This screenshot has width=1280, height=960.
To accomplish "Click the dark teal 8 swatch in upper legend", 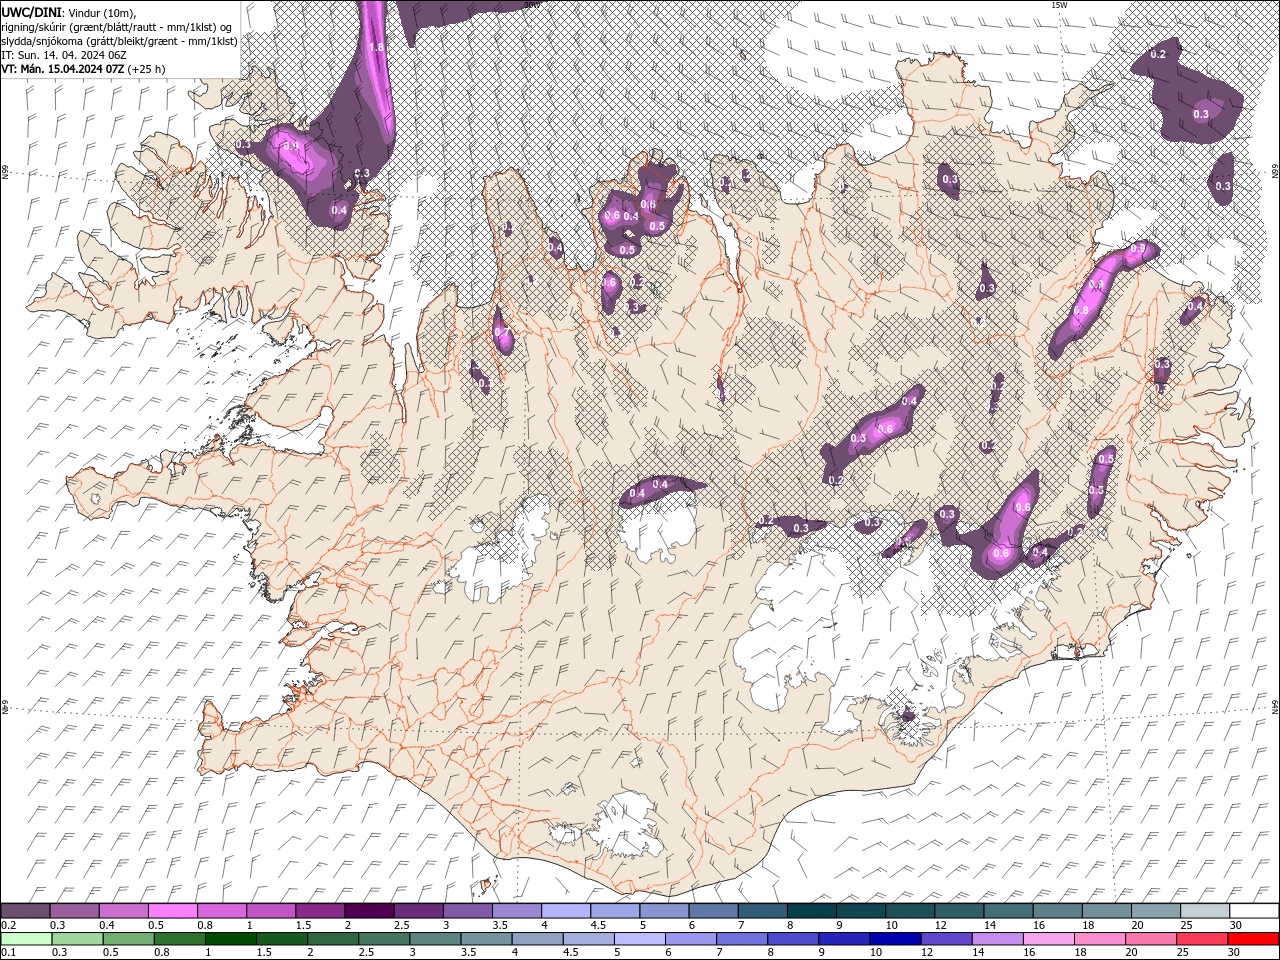I will point(811,911).
